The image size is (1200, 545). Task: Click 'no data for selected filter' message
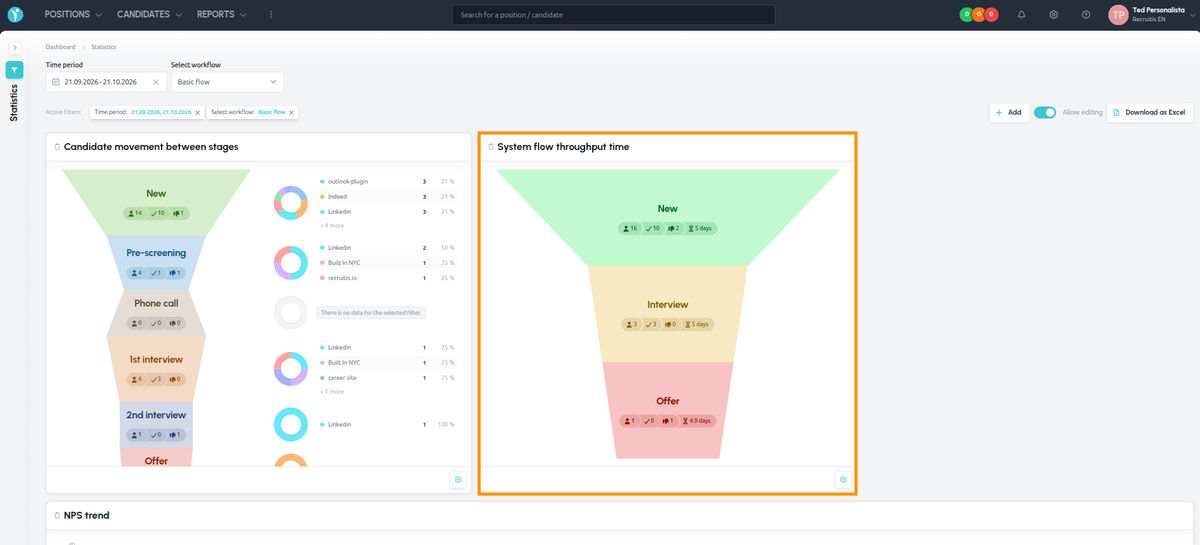(372, 313)
